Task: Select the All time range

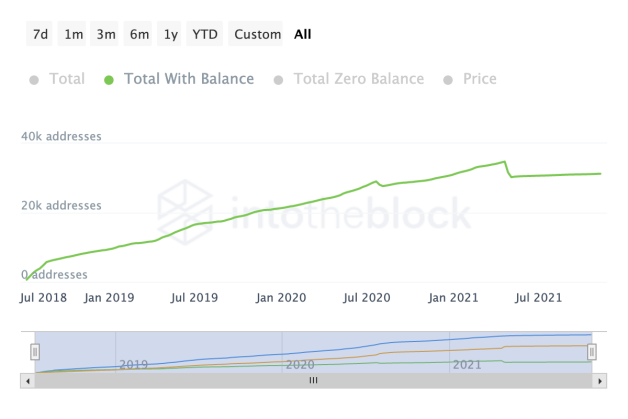Action: [x=303, y=34]
